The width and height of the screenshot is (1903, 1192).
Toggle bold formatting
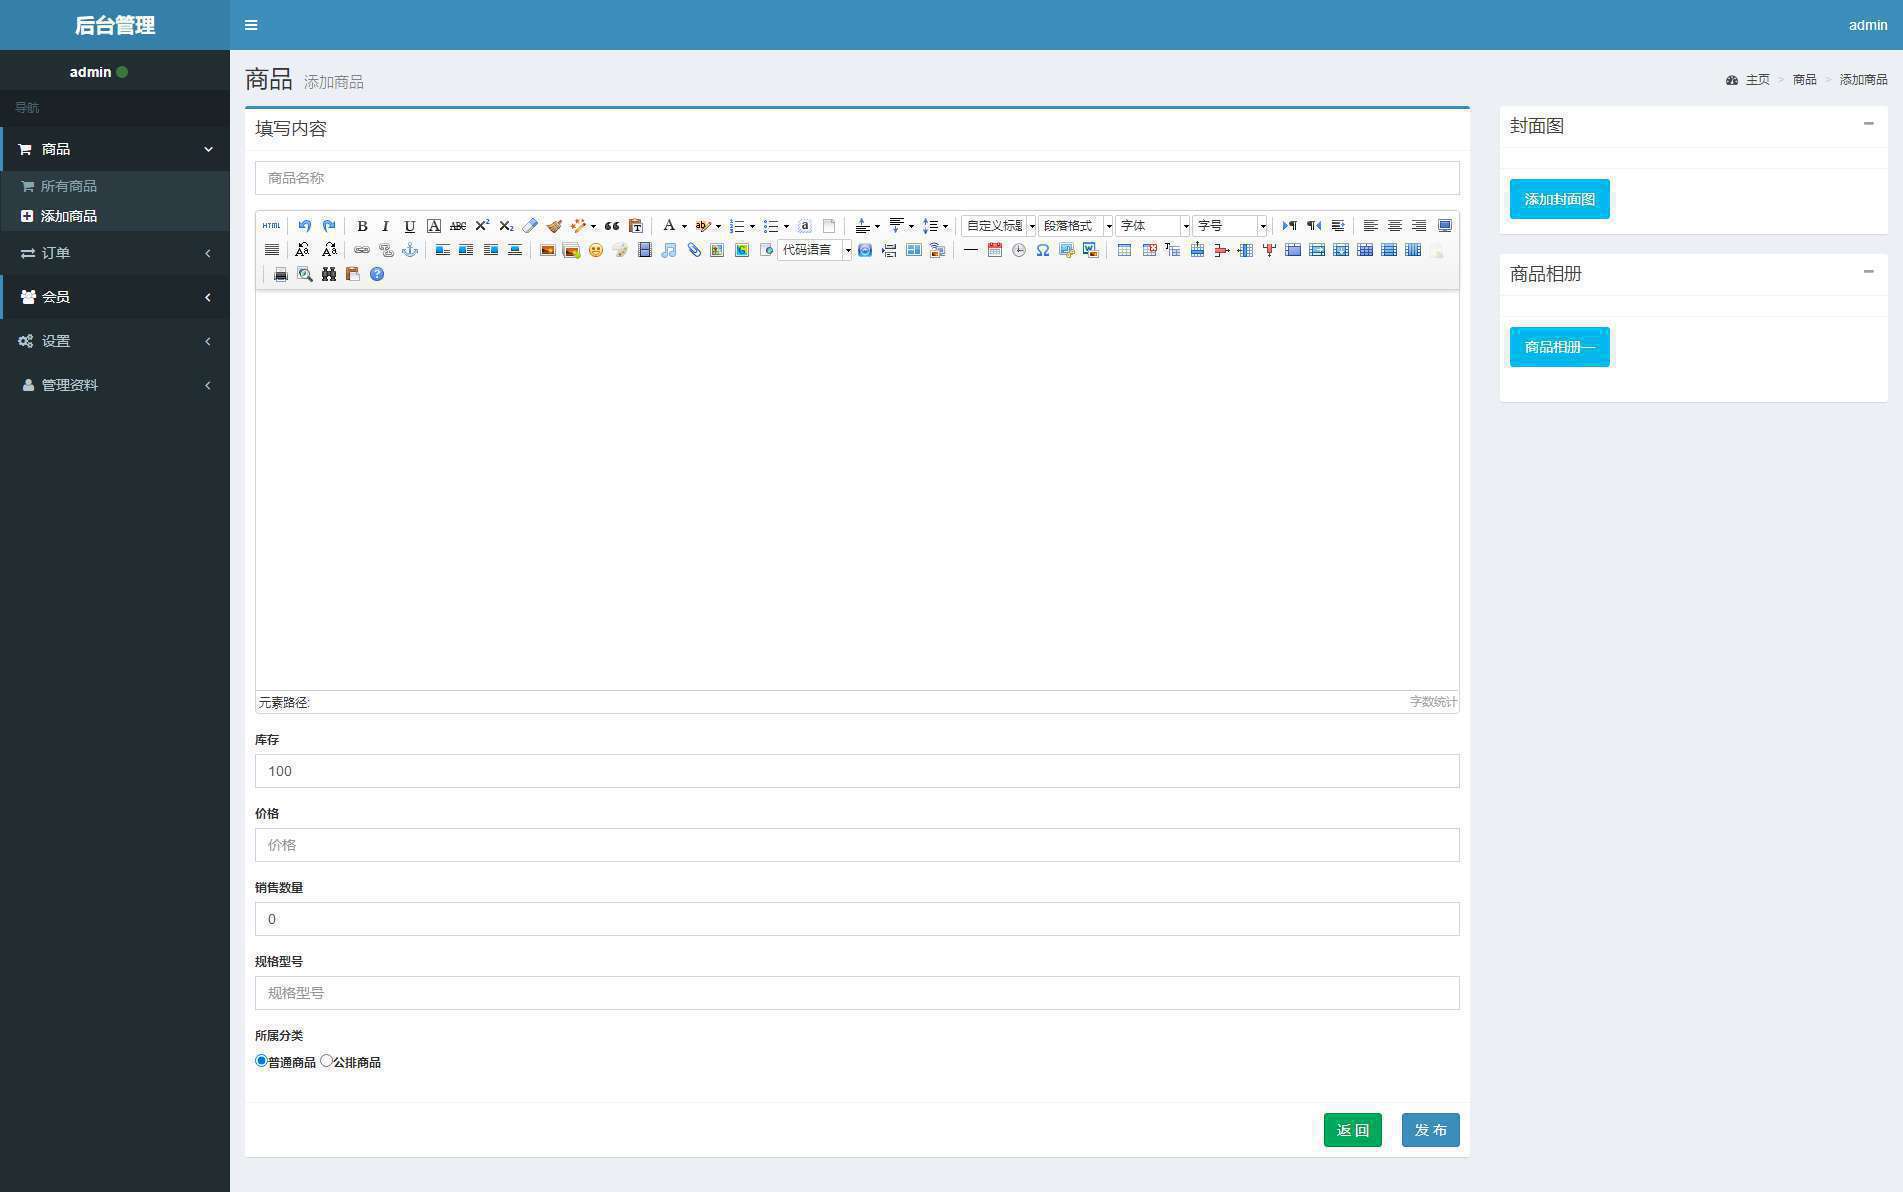tap(362, 226)
